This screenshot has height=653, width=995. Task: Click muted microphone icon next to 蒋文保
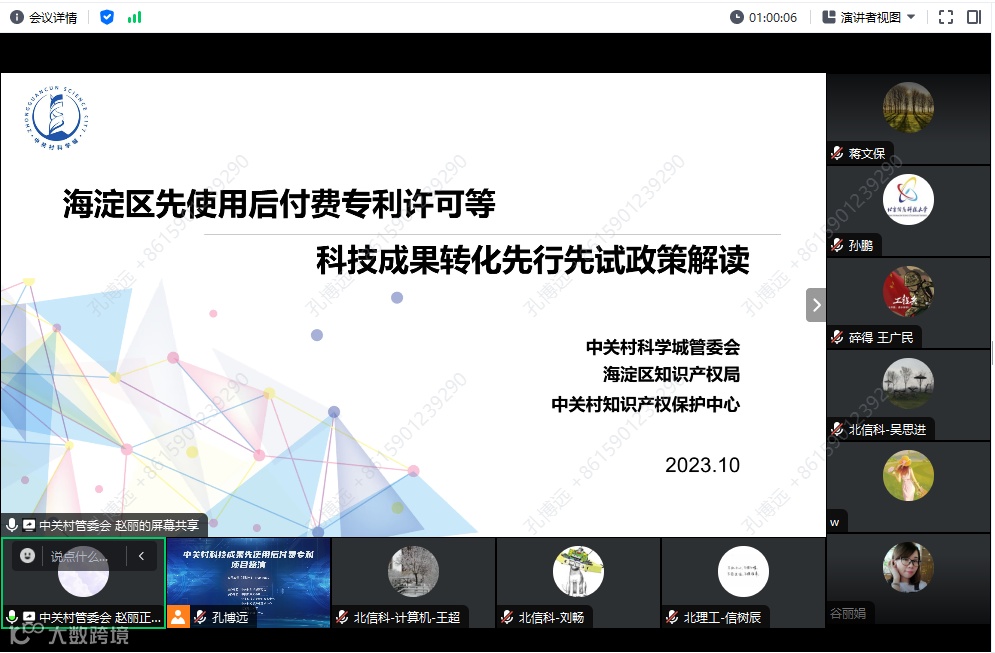(838, 153)
